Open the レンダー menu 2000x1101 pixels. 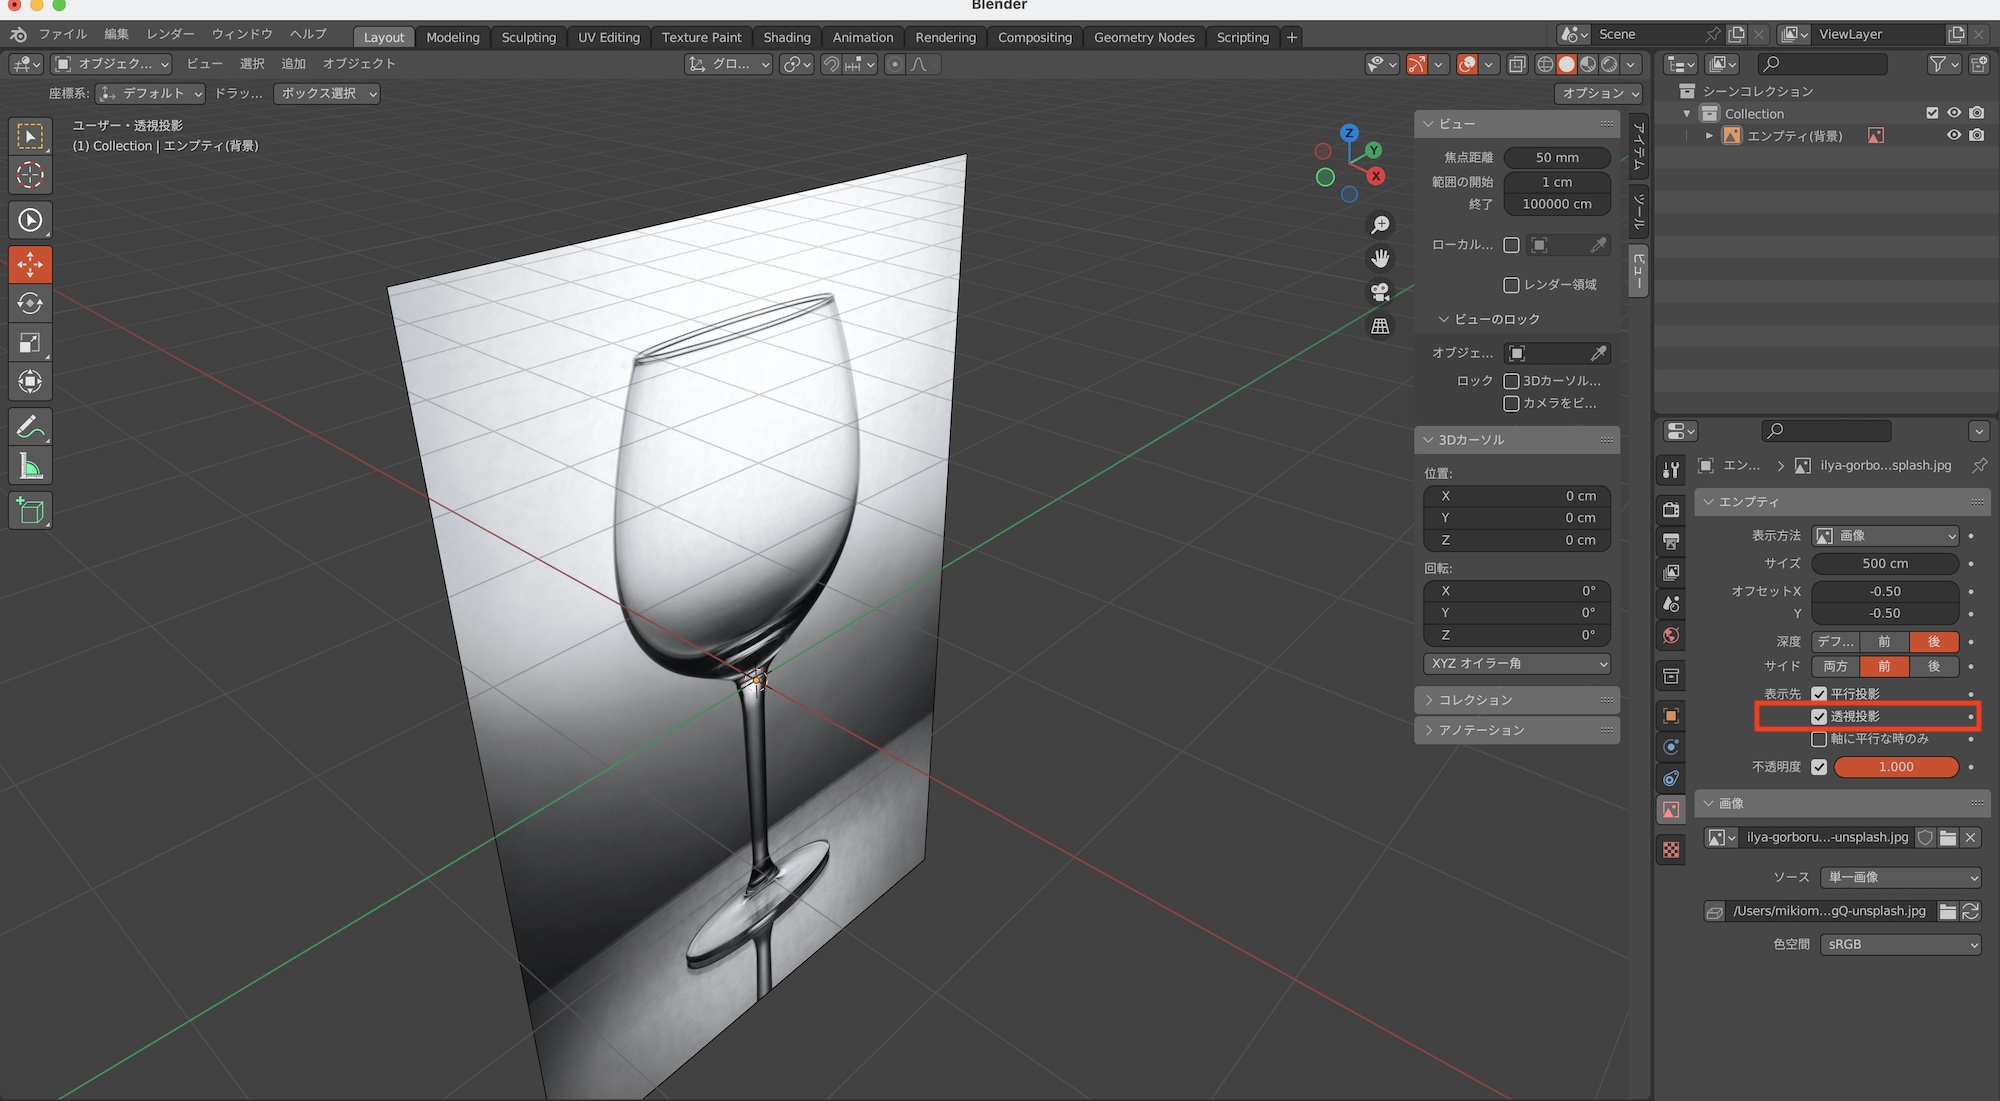(170, 34)
